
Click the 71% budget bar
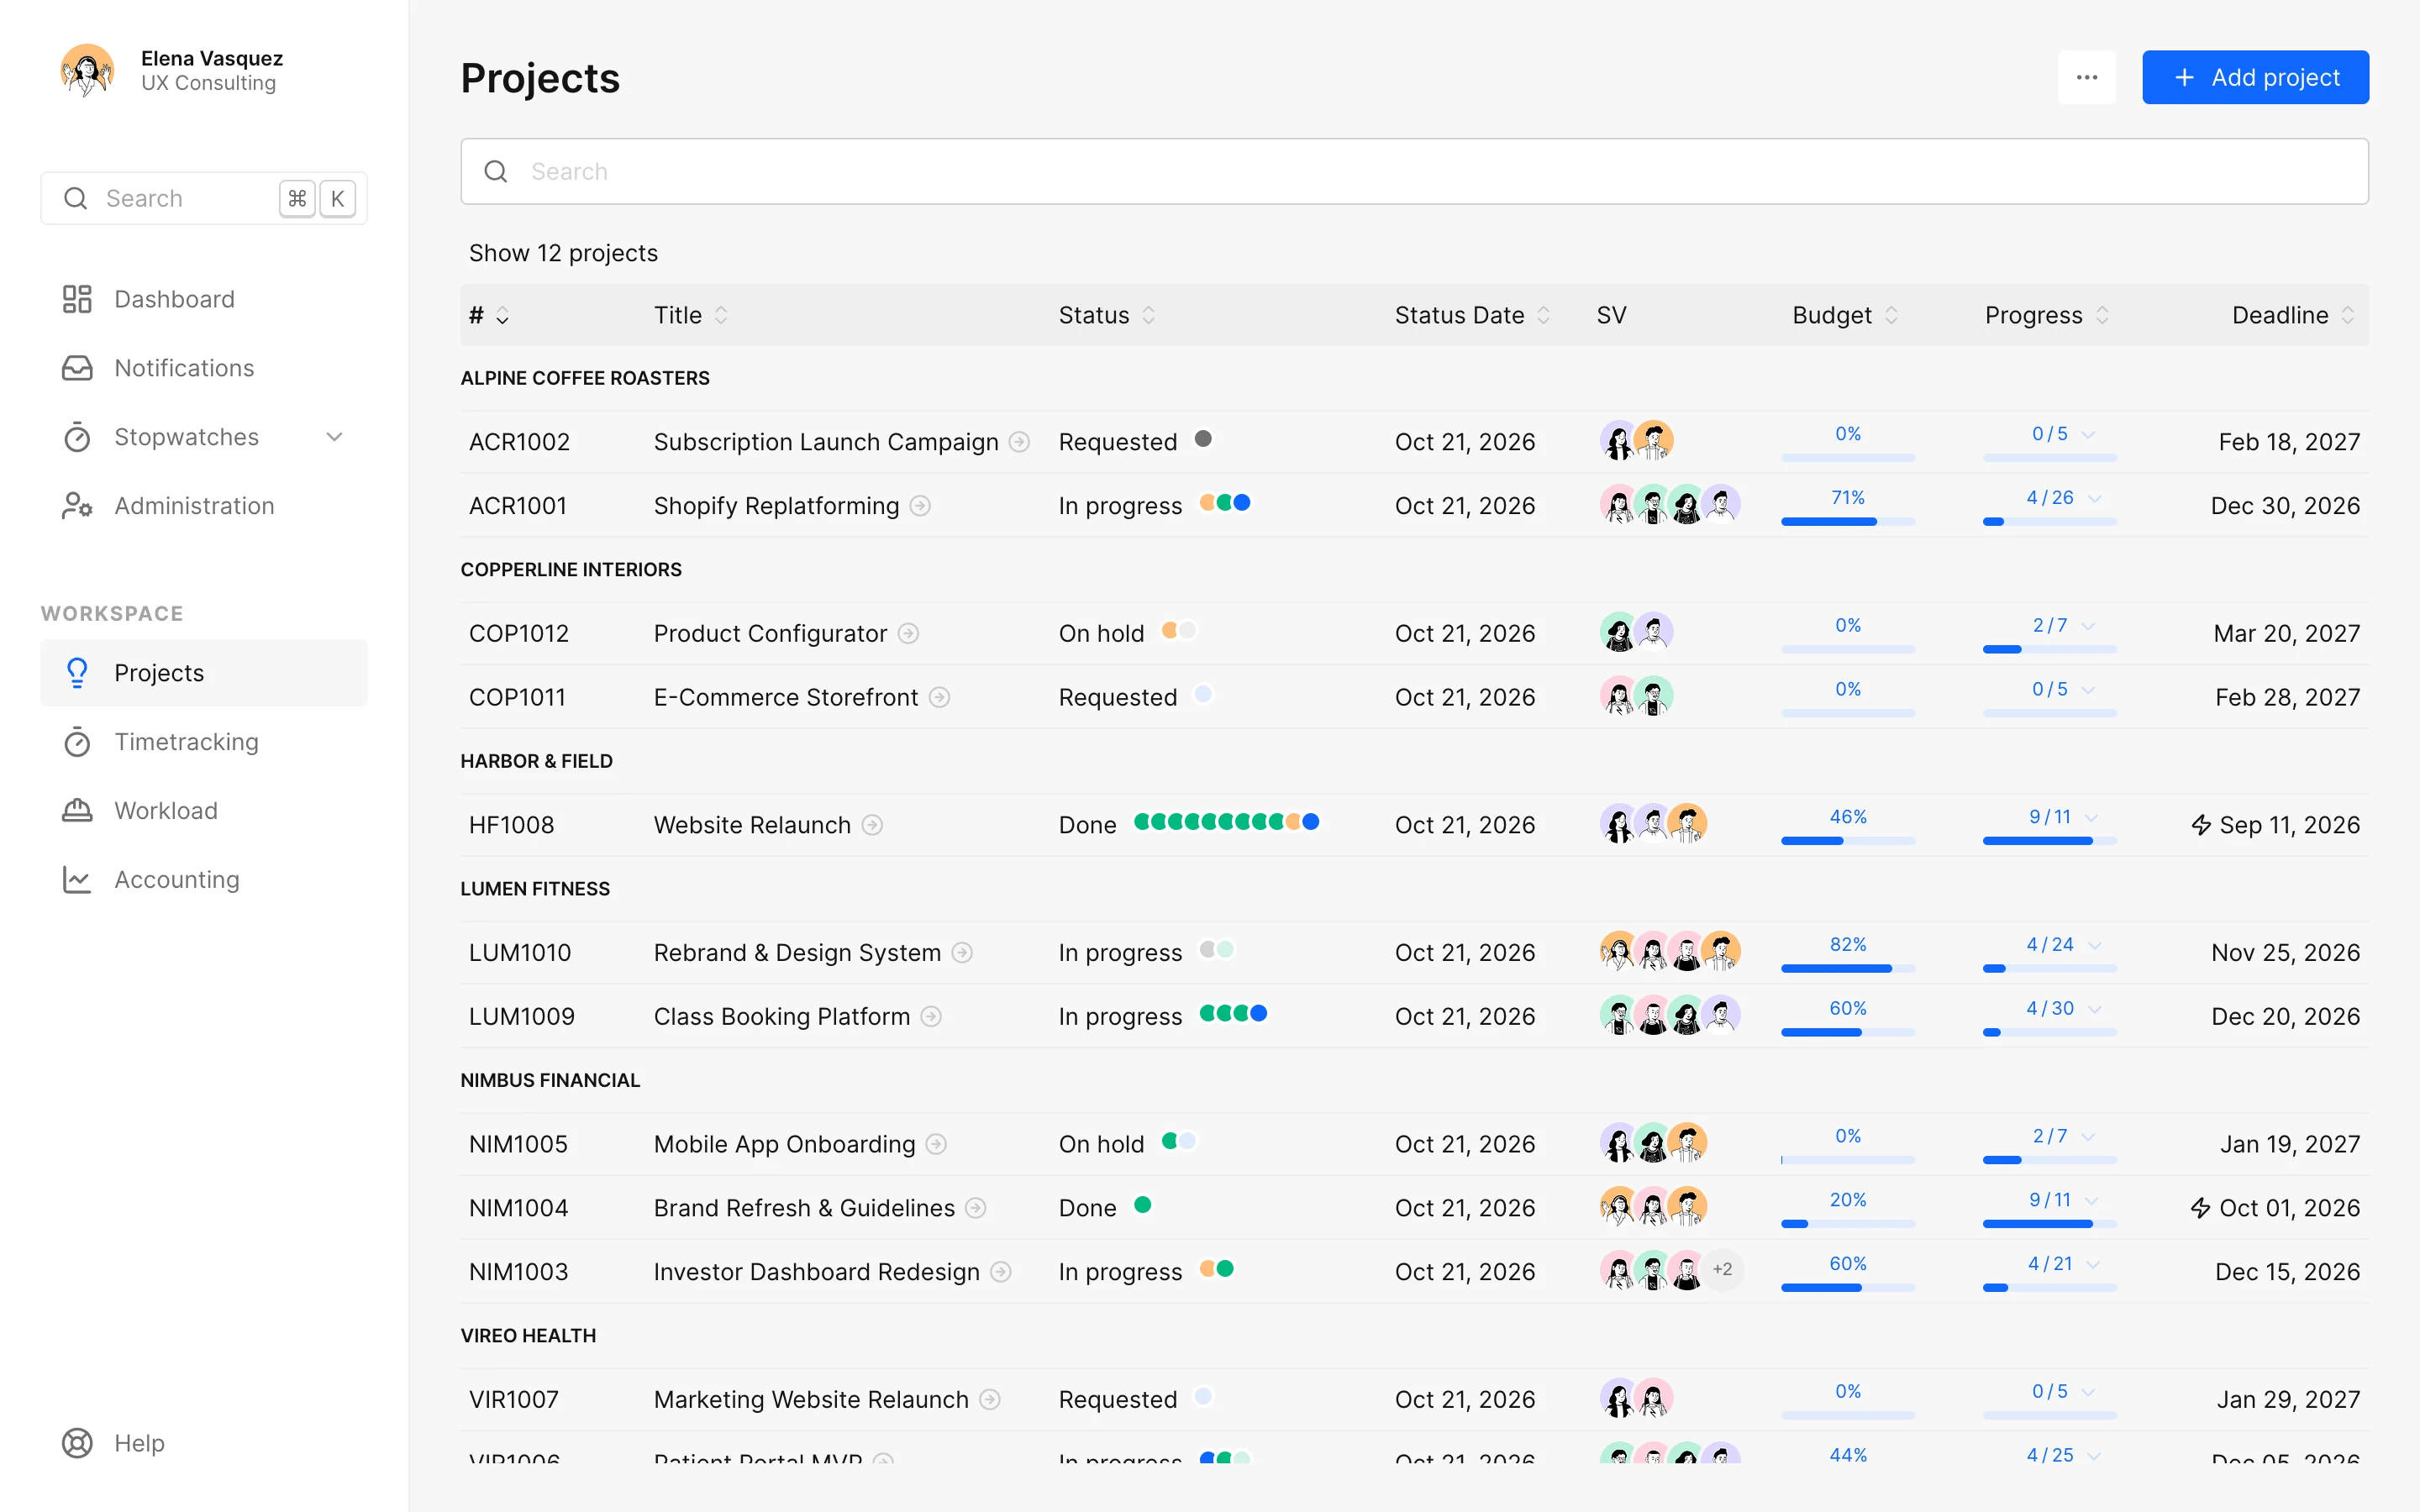pos(1847,521)
